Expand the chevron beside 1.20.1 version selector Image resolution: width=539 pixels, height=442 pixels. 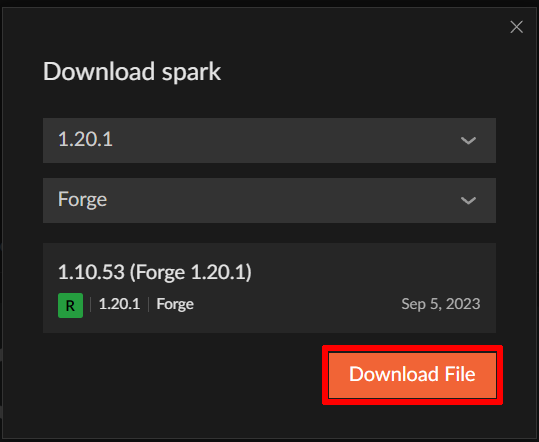pyautogui.click(x=468, y=141)
